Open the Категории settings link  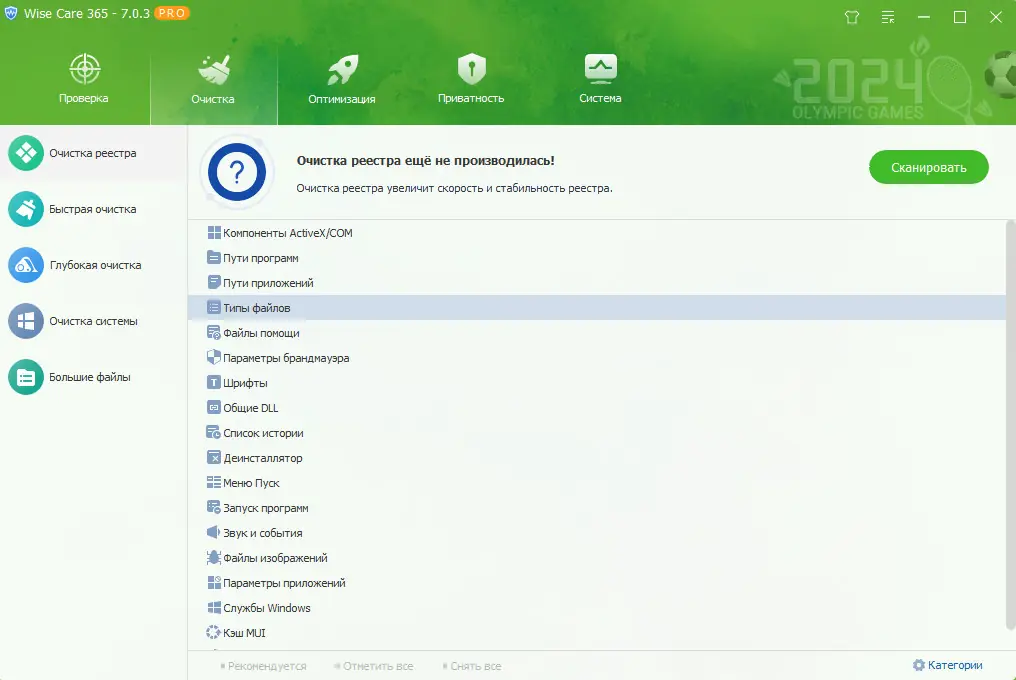(x=948, y=665)
